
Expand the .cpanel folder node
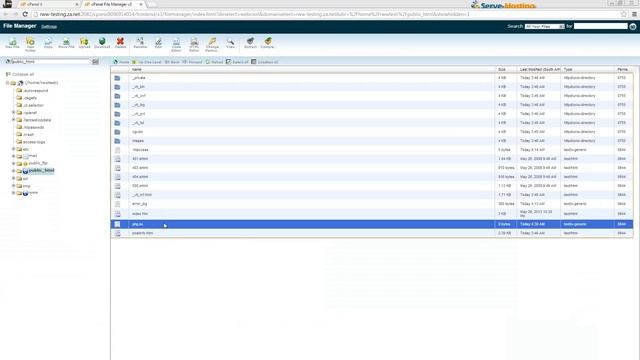click(13, 112)
